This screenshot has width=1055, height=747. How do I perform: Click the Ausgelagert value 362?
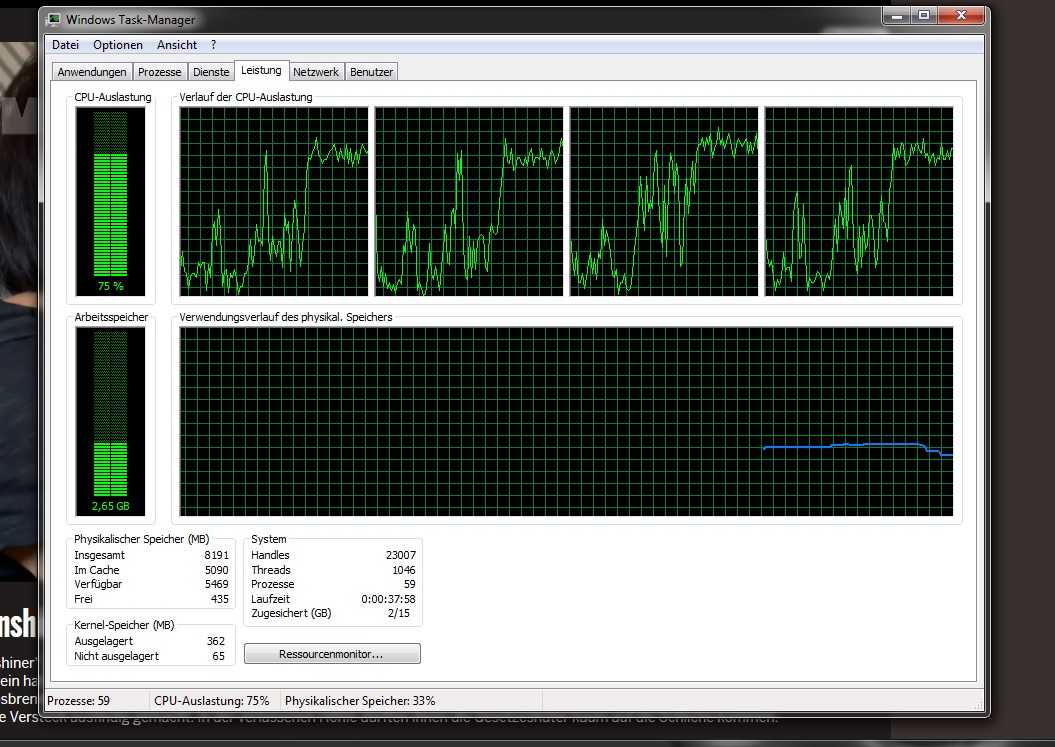pos(216,641)
